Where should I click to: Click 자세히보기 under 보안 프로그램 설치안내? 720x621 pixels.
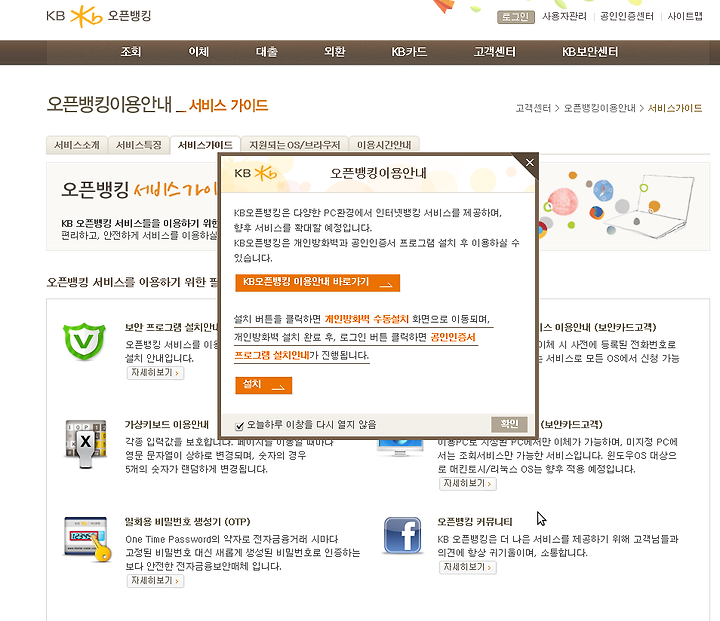[156, 373]
